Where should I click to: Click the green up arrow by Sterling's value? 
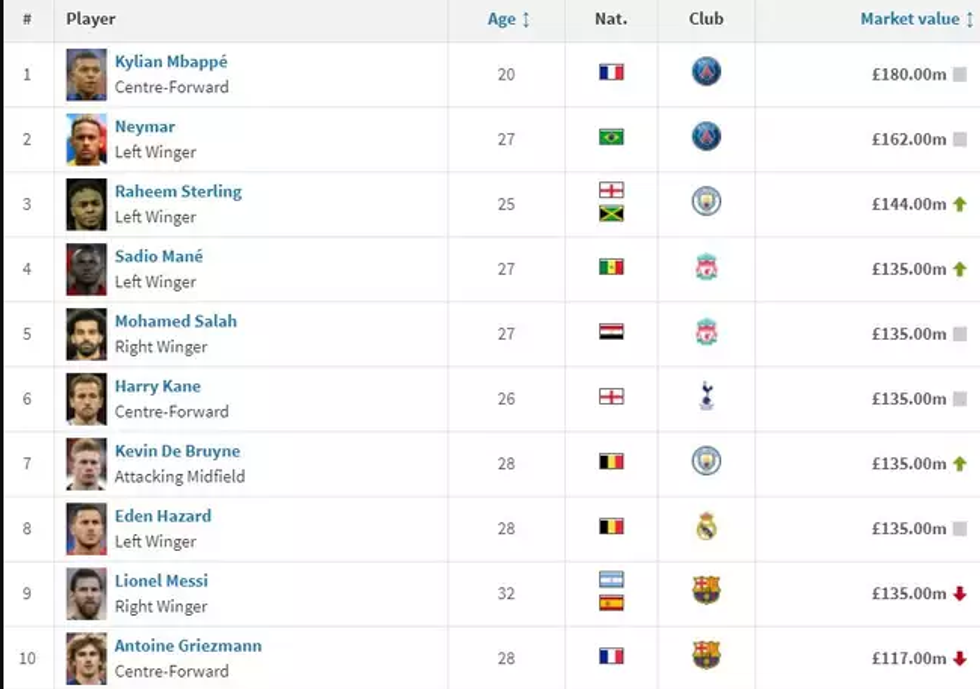960,204
